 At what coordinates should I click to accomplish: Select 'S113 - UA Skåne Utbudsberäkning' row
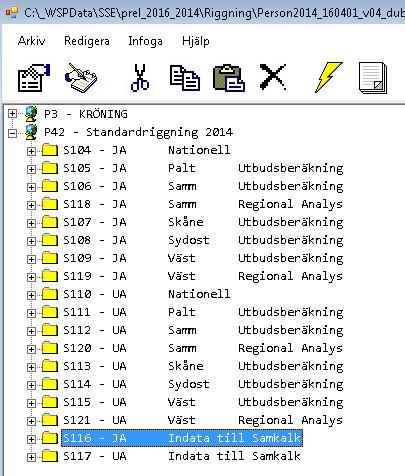pos(203,366)
